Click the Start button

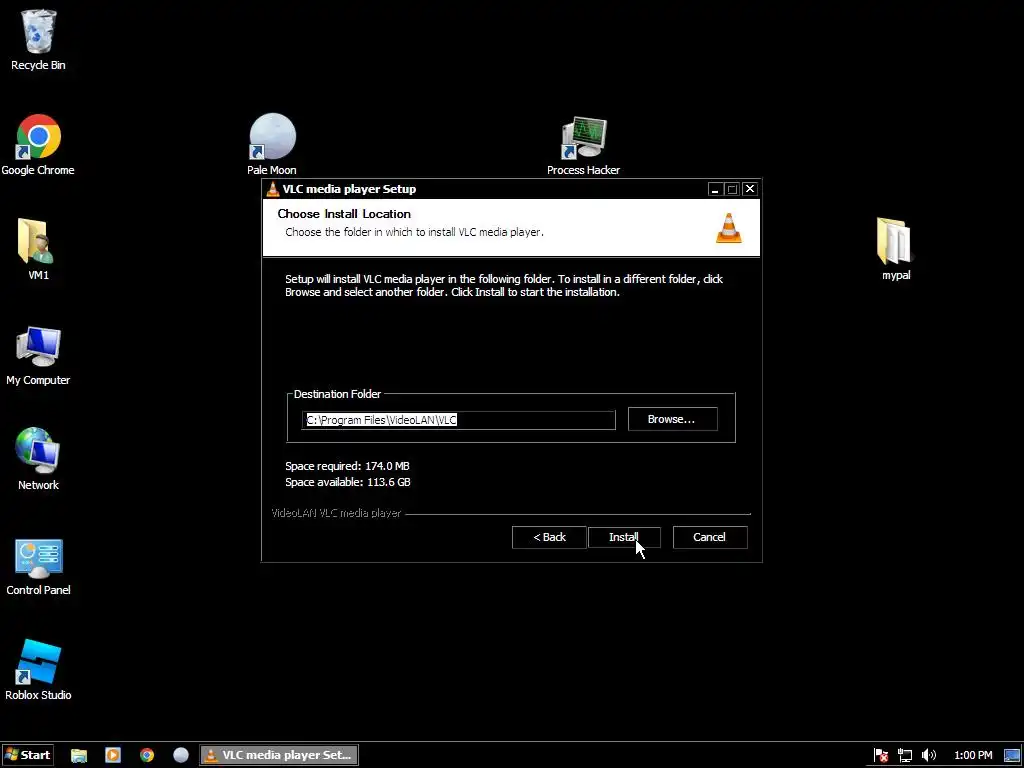27,755
